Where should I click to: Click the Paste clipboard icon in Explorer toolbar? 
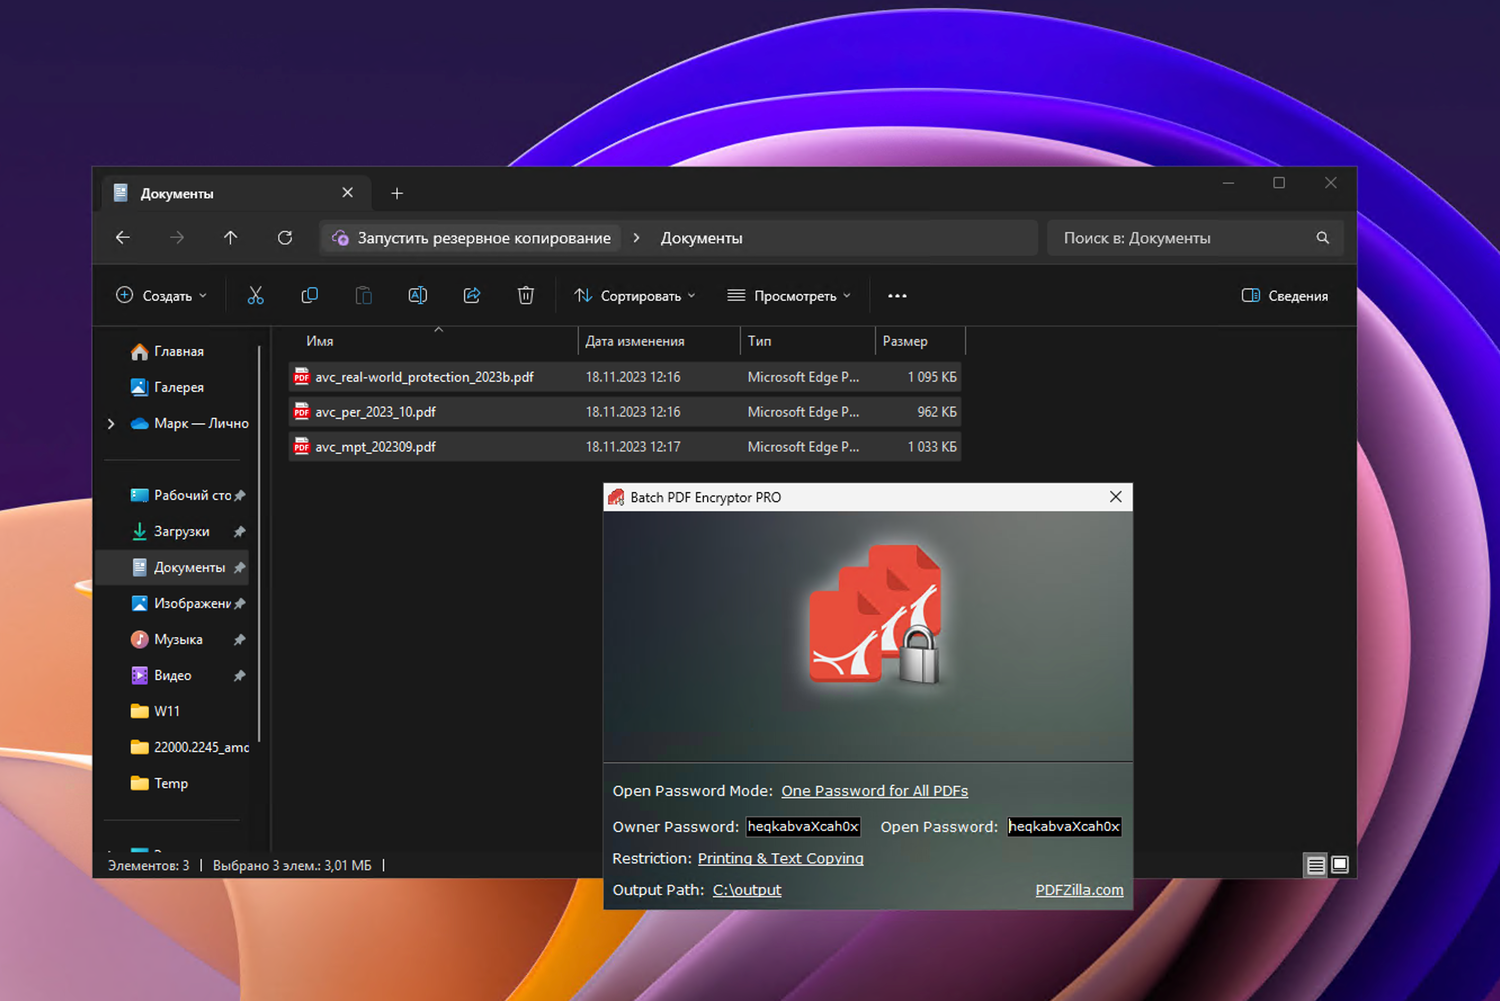coord(363,295)
